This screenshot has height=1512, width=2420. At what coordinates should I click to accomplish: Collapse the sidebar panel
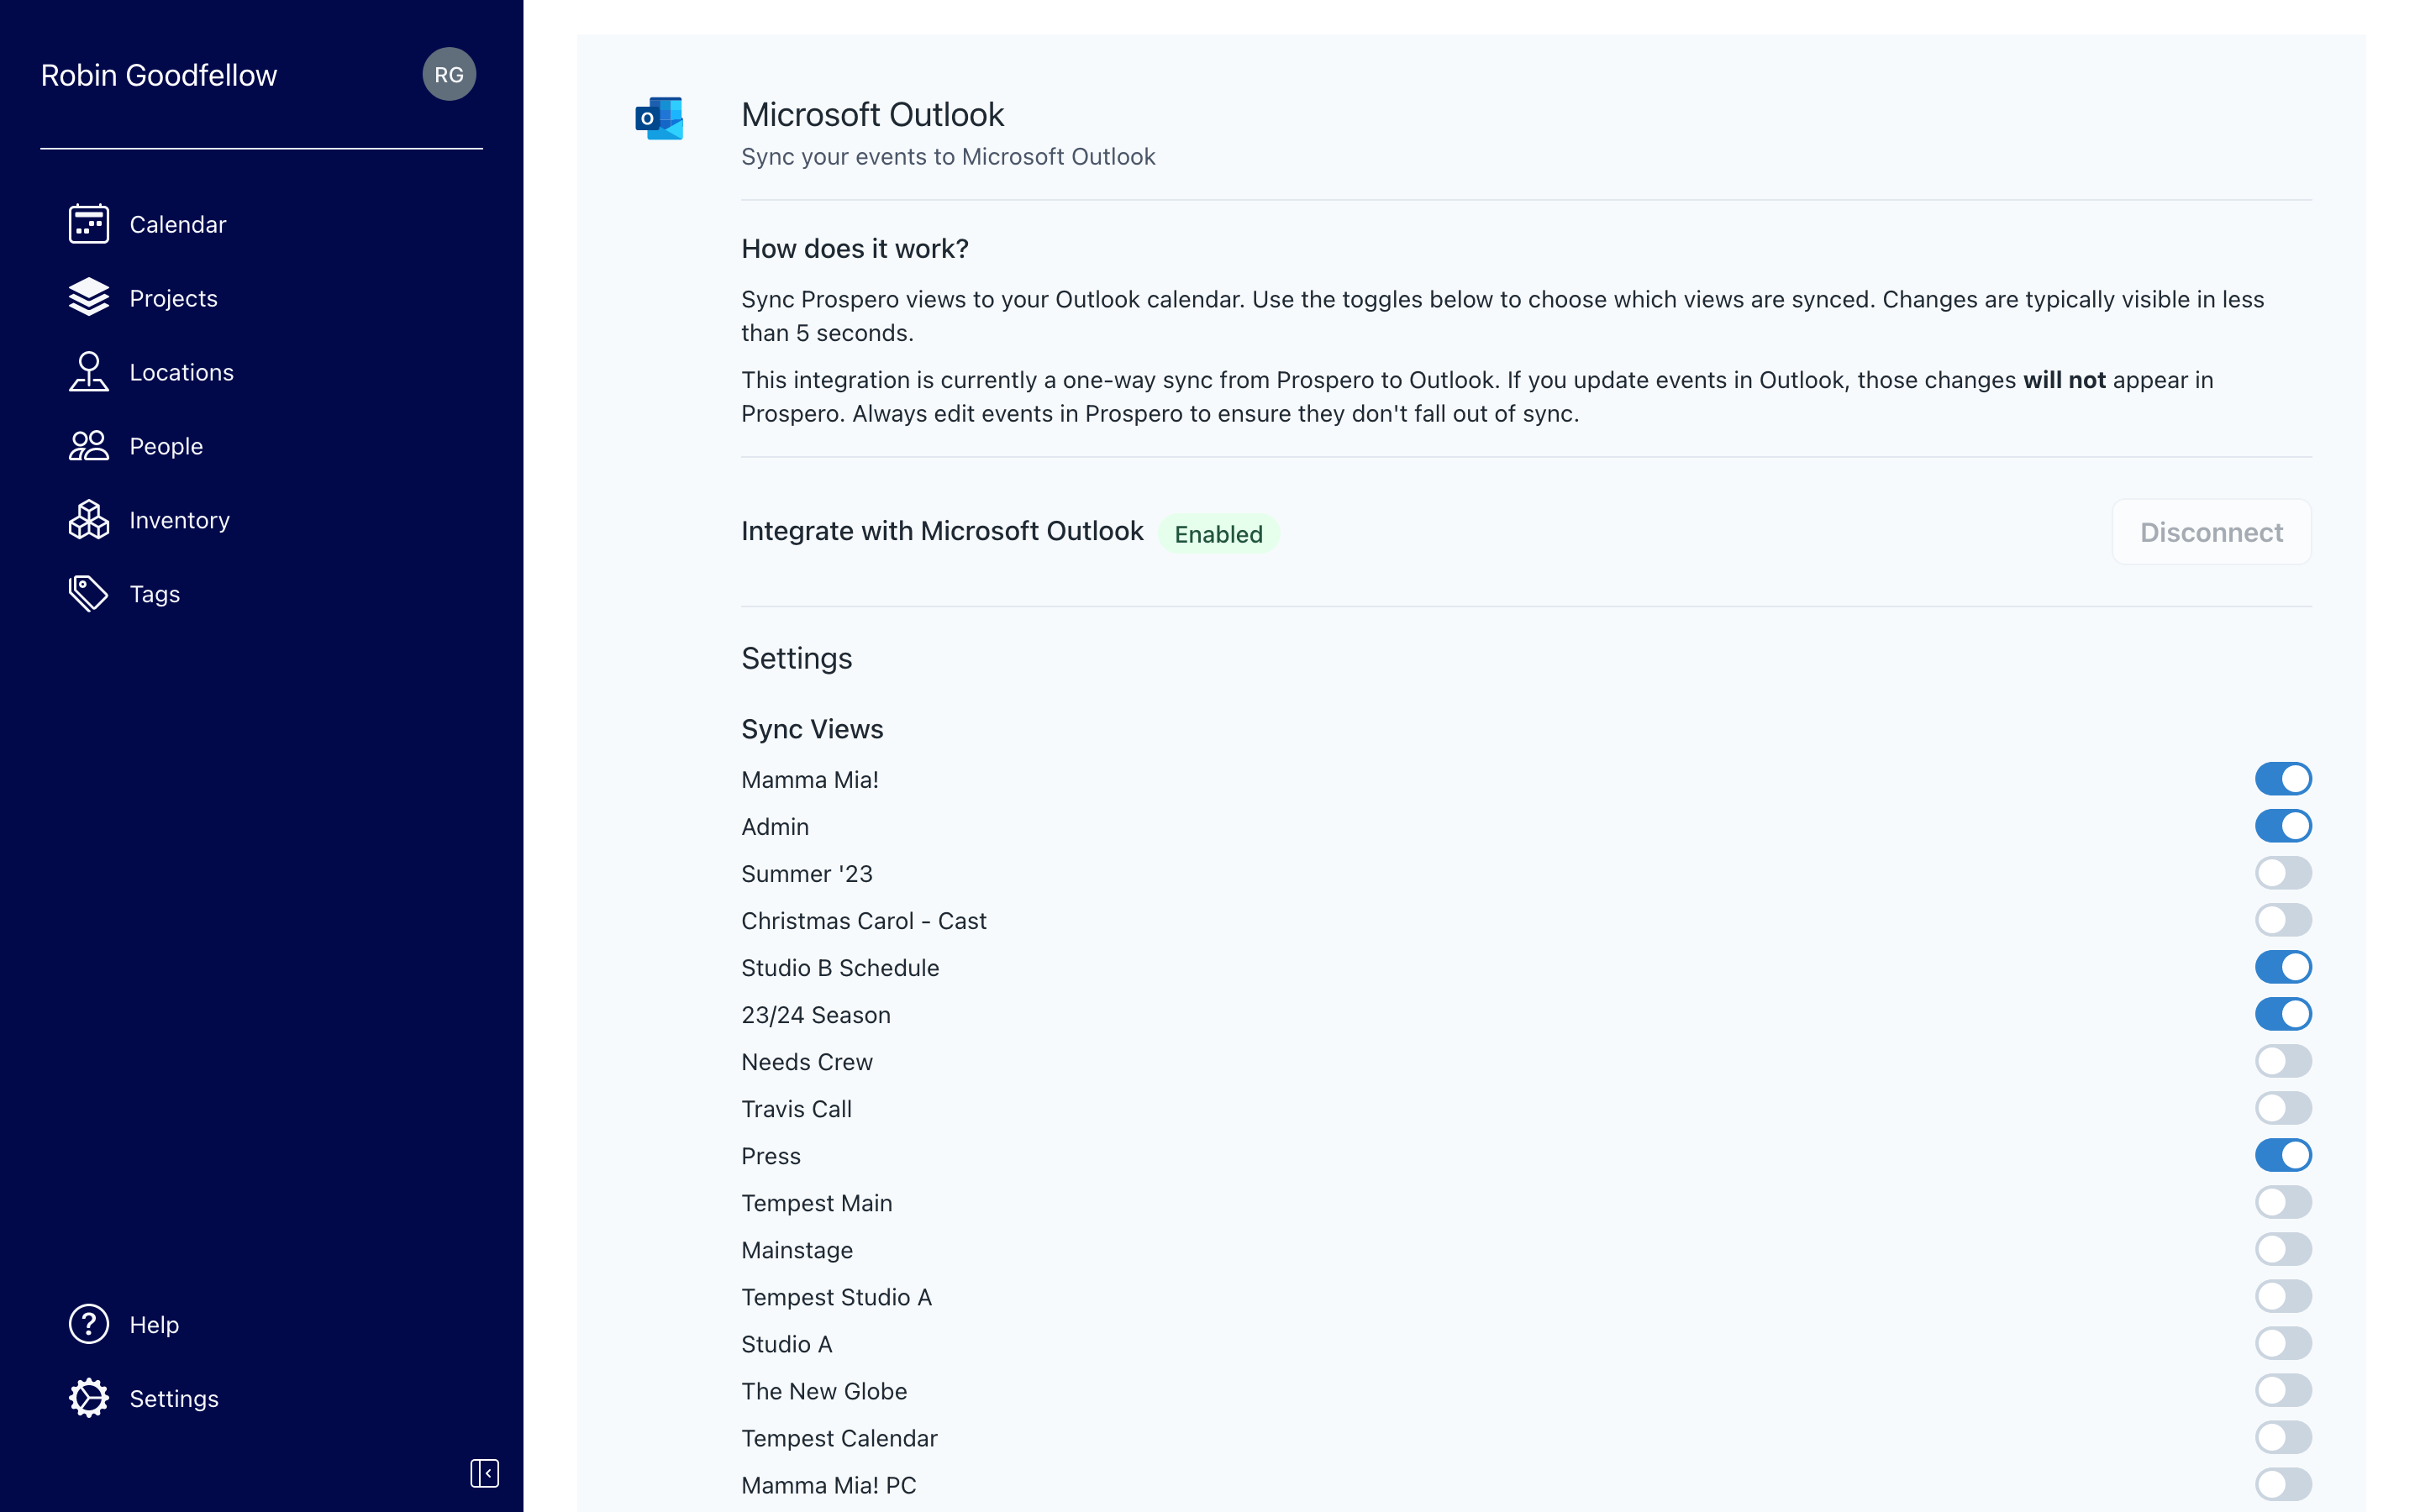tap(484, 1473)
